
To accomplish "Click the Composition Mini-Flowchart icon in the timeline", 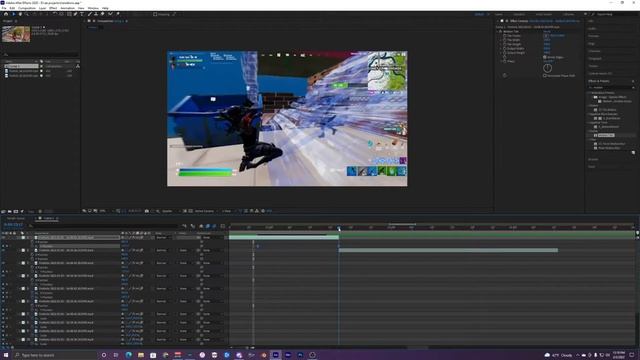I will point(184,226).
